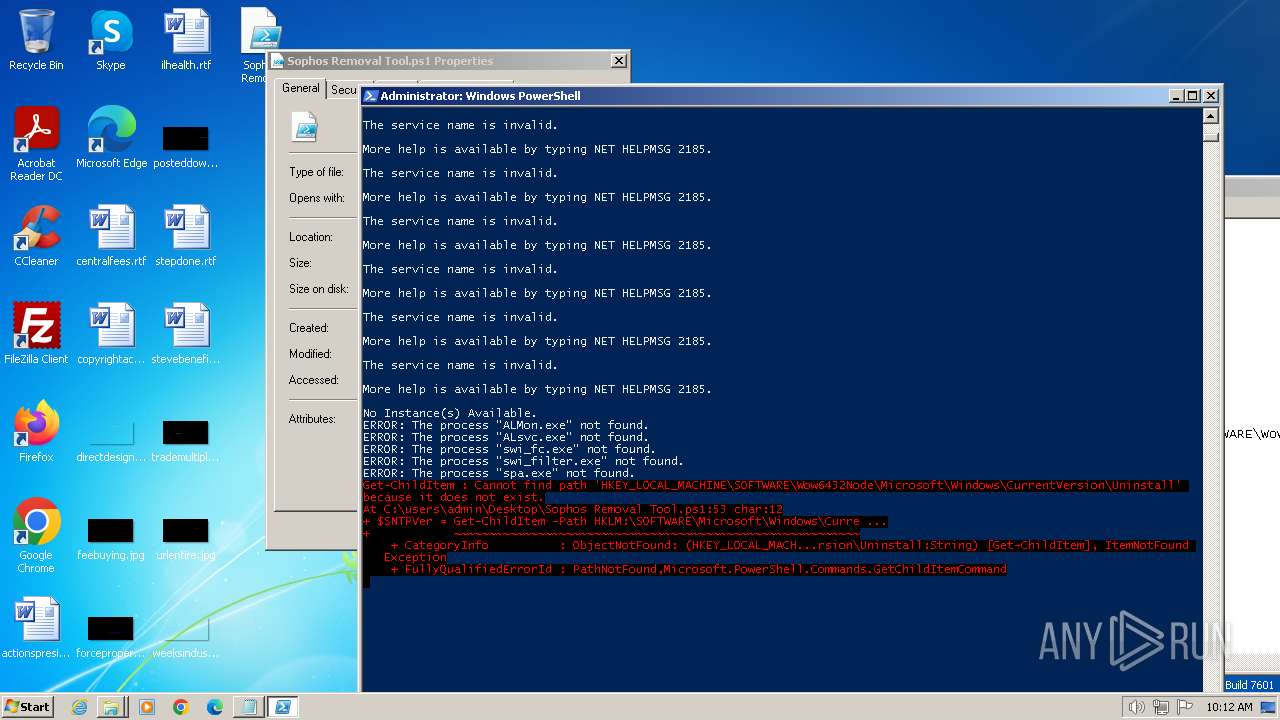This screenshot has width=1280, height=720.
Task: Open Google Chrome from the taskbar
Action: [181, 707]
